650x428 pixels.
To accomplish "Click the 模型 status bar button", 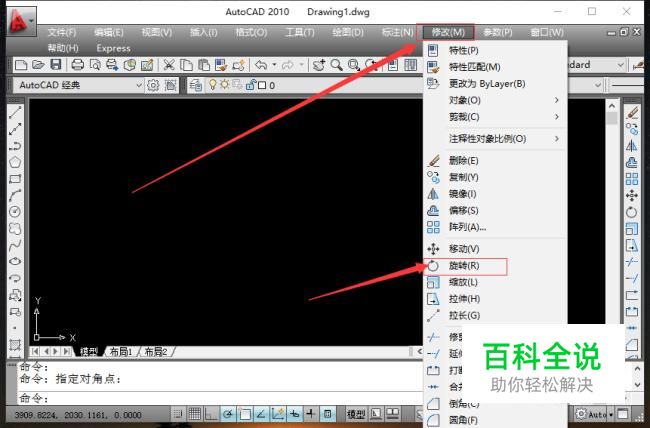I will pyautogui.click(x=356, y=414).
